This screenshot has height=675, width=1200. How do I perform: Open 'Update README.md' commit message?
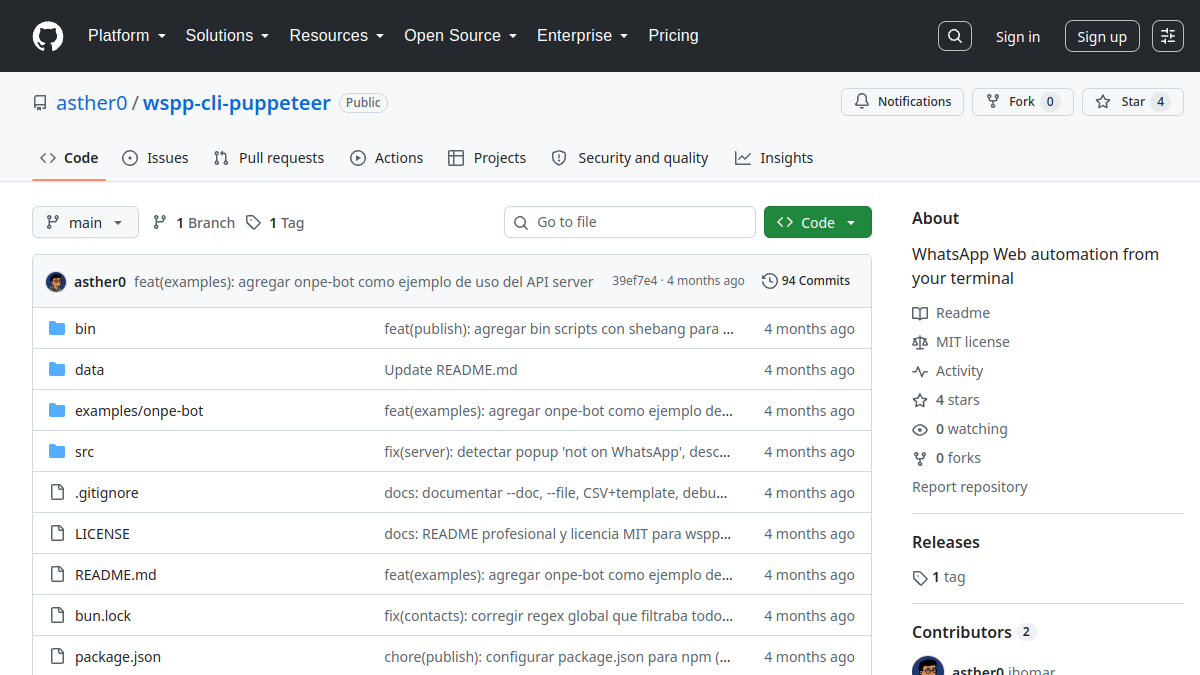point(451,369)
